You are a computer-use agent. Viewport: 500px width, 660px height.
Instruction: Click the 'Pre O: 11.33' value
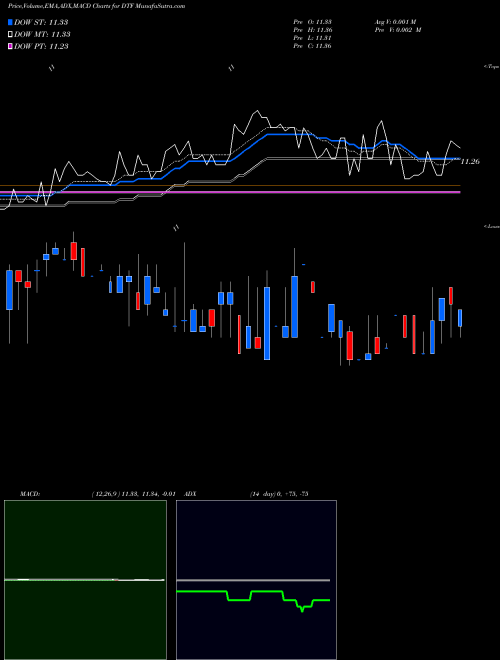click(x=313, y=21)
